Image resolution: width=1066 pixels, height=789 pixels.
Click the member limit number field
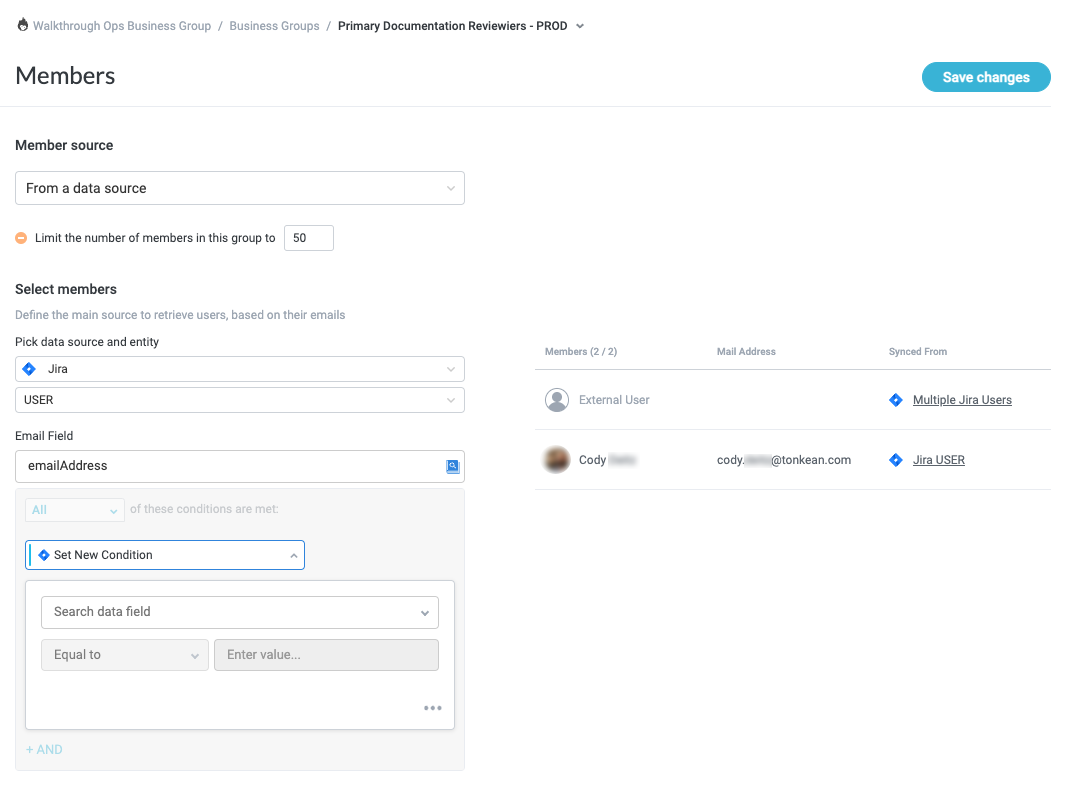coord(308,238)
